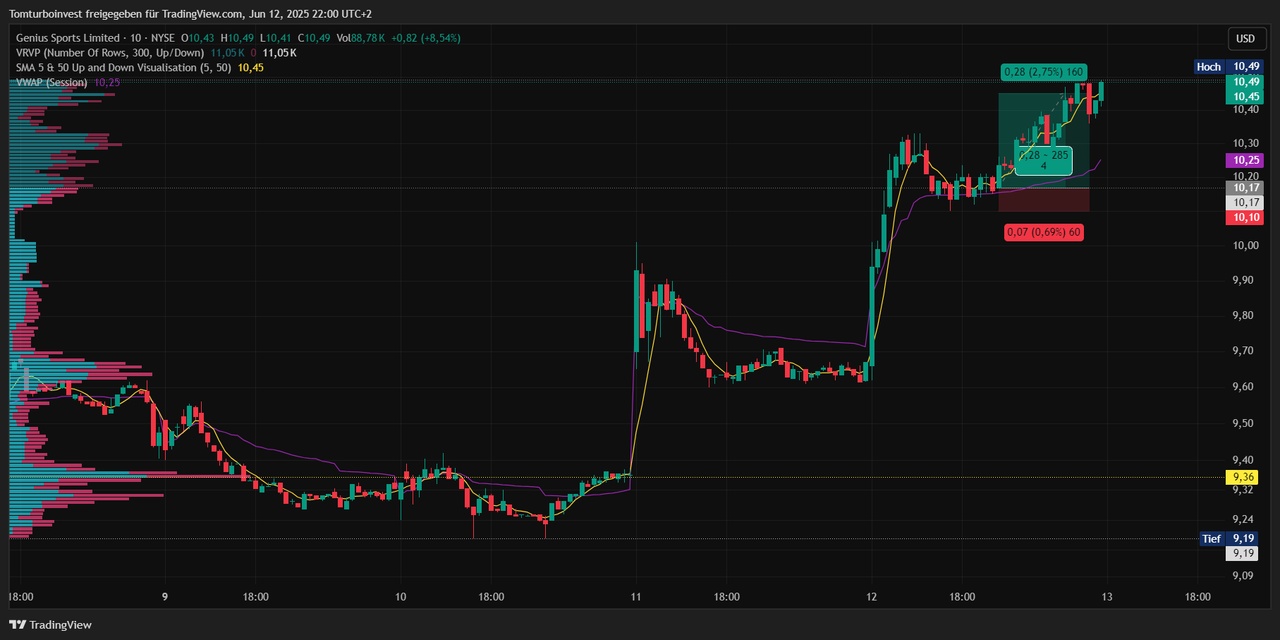Viewport: 1280px width, 640px height.
Task: Click the blue 10,49 high price tag
Action: [1246, 67]
